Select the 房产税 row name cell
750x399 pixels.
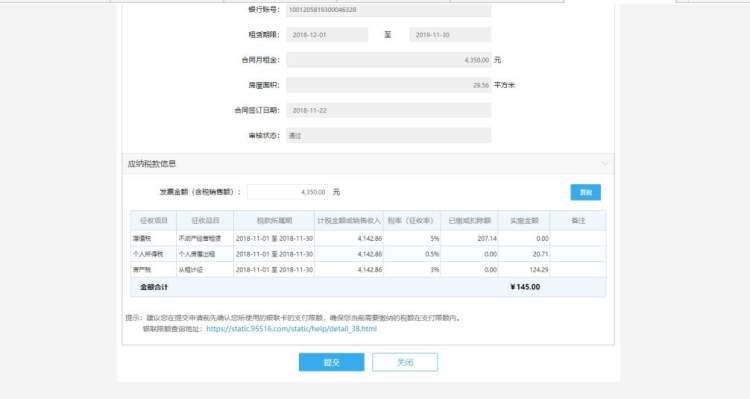click(x=154, y=270)
